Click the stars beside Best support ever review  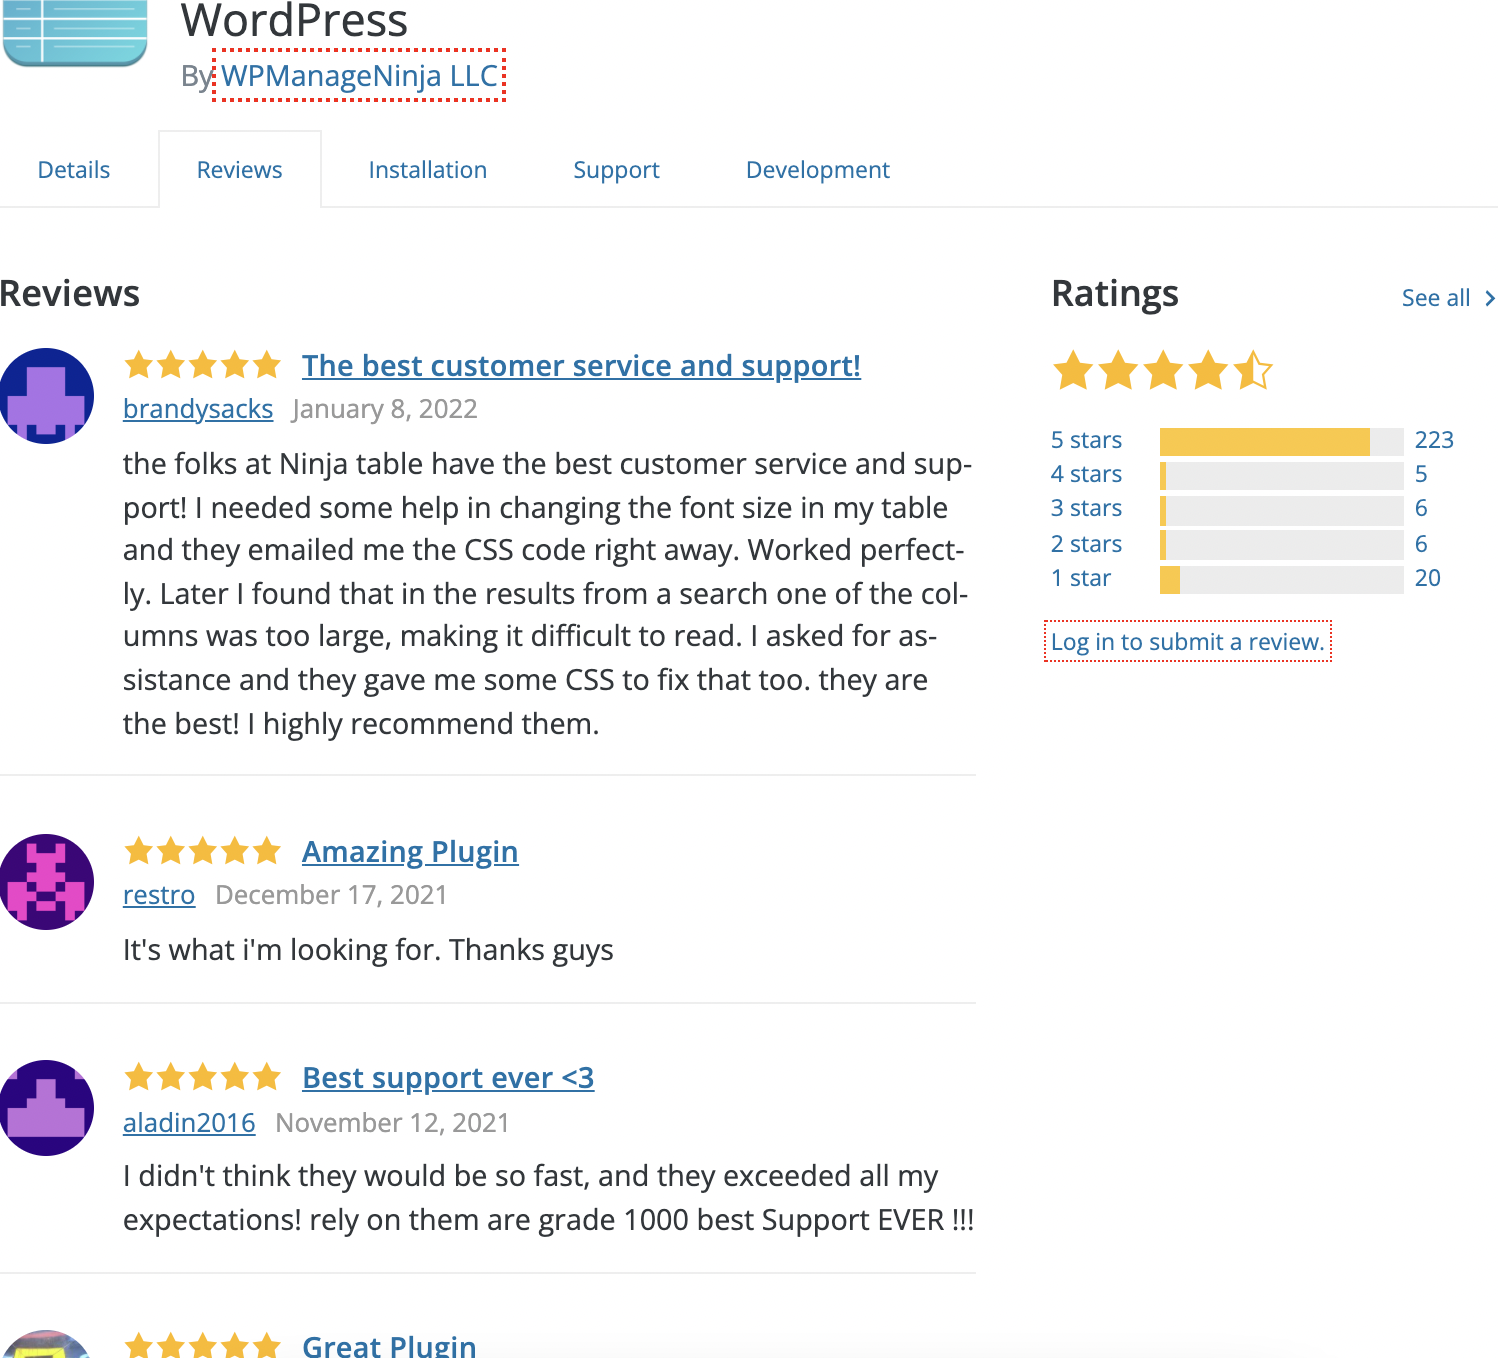(x=203, y=1077)
